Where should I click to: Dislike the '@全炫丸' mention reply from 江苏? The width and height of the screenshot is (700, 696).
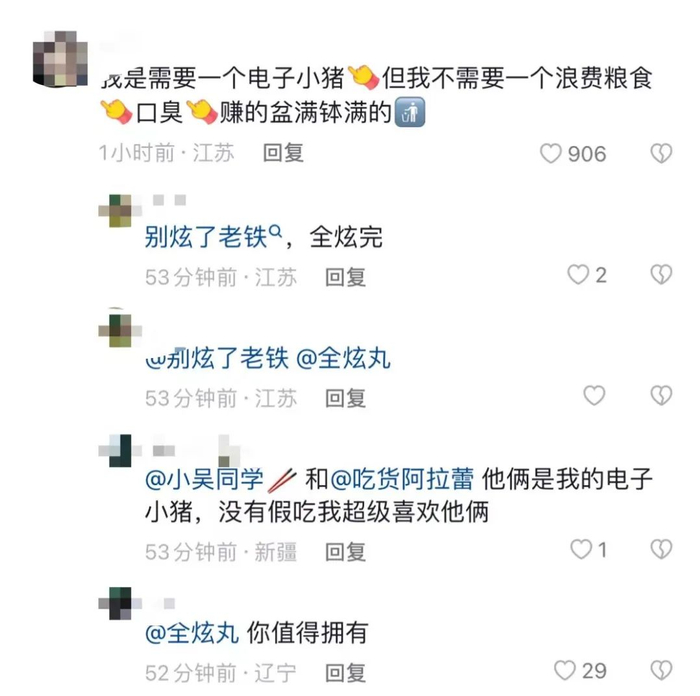pyautogui.click(x=660, y=396)
